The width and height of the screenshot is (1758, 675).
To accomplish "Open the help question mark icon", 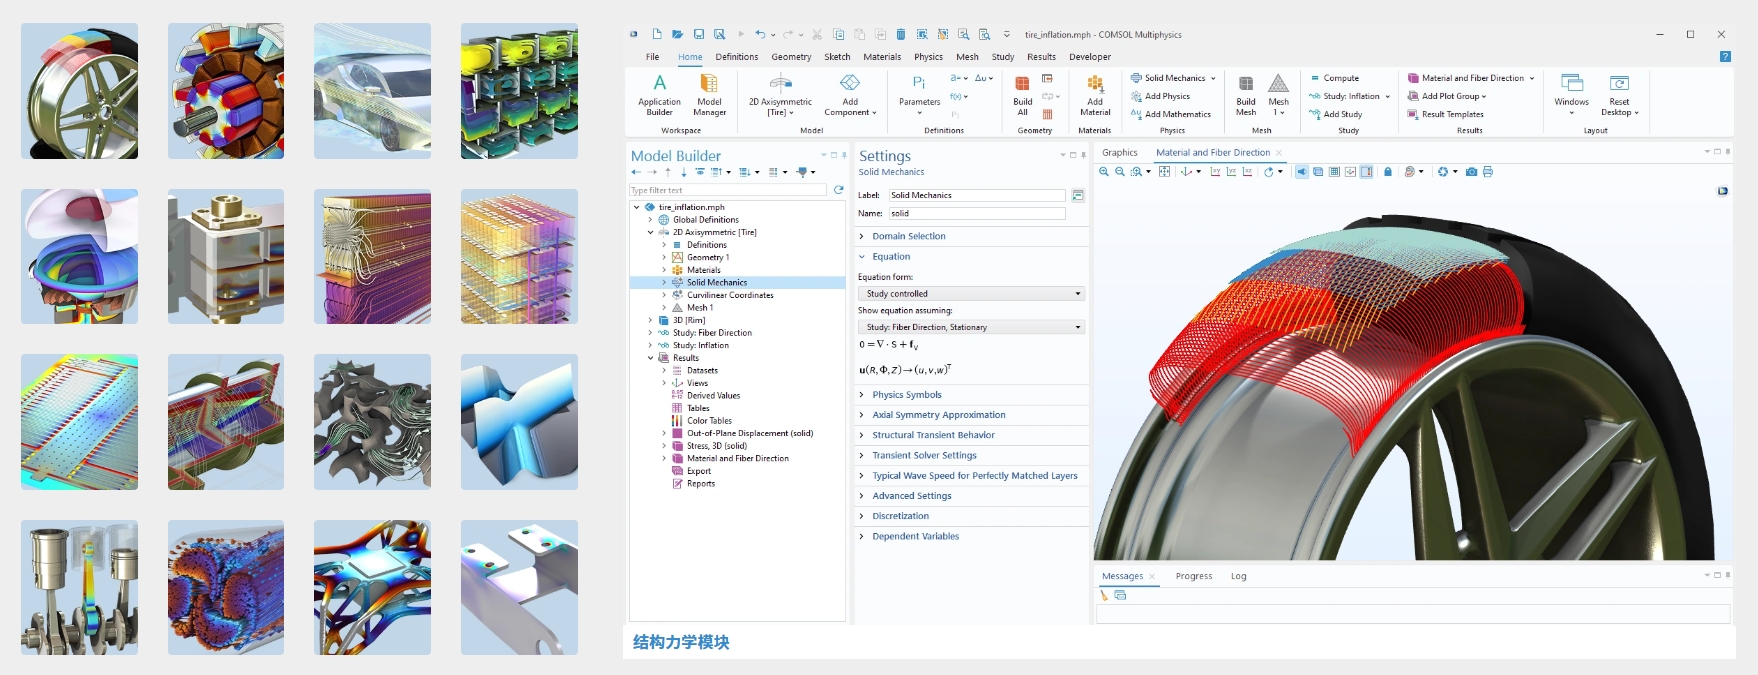I will pos(1725,57).
